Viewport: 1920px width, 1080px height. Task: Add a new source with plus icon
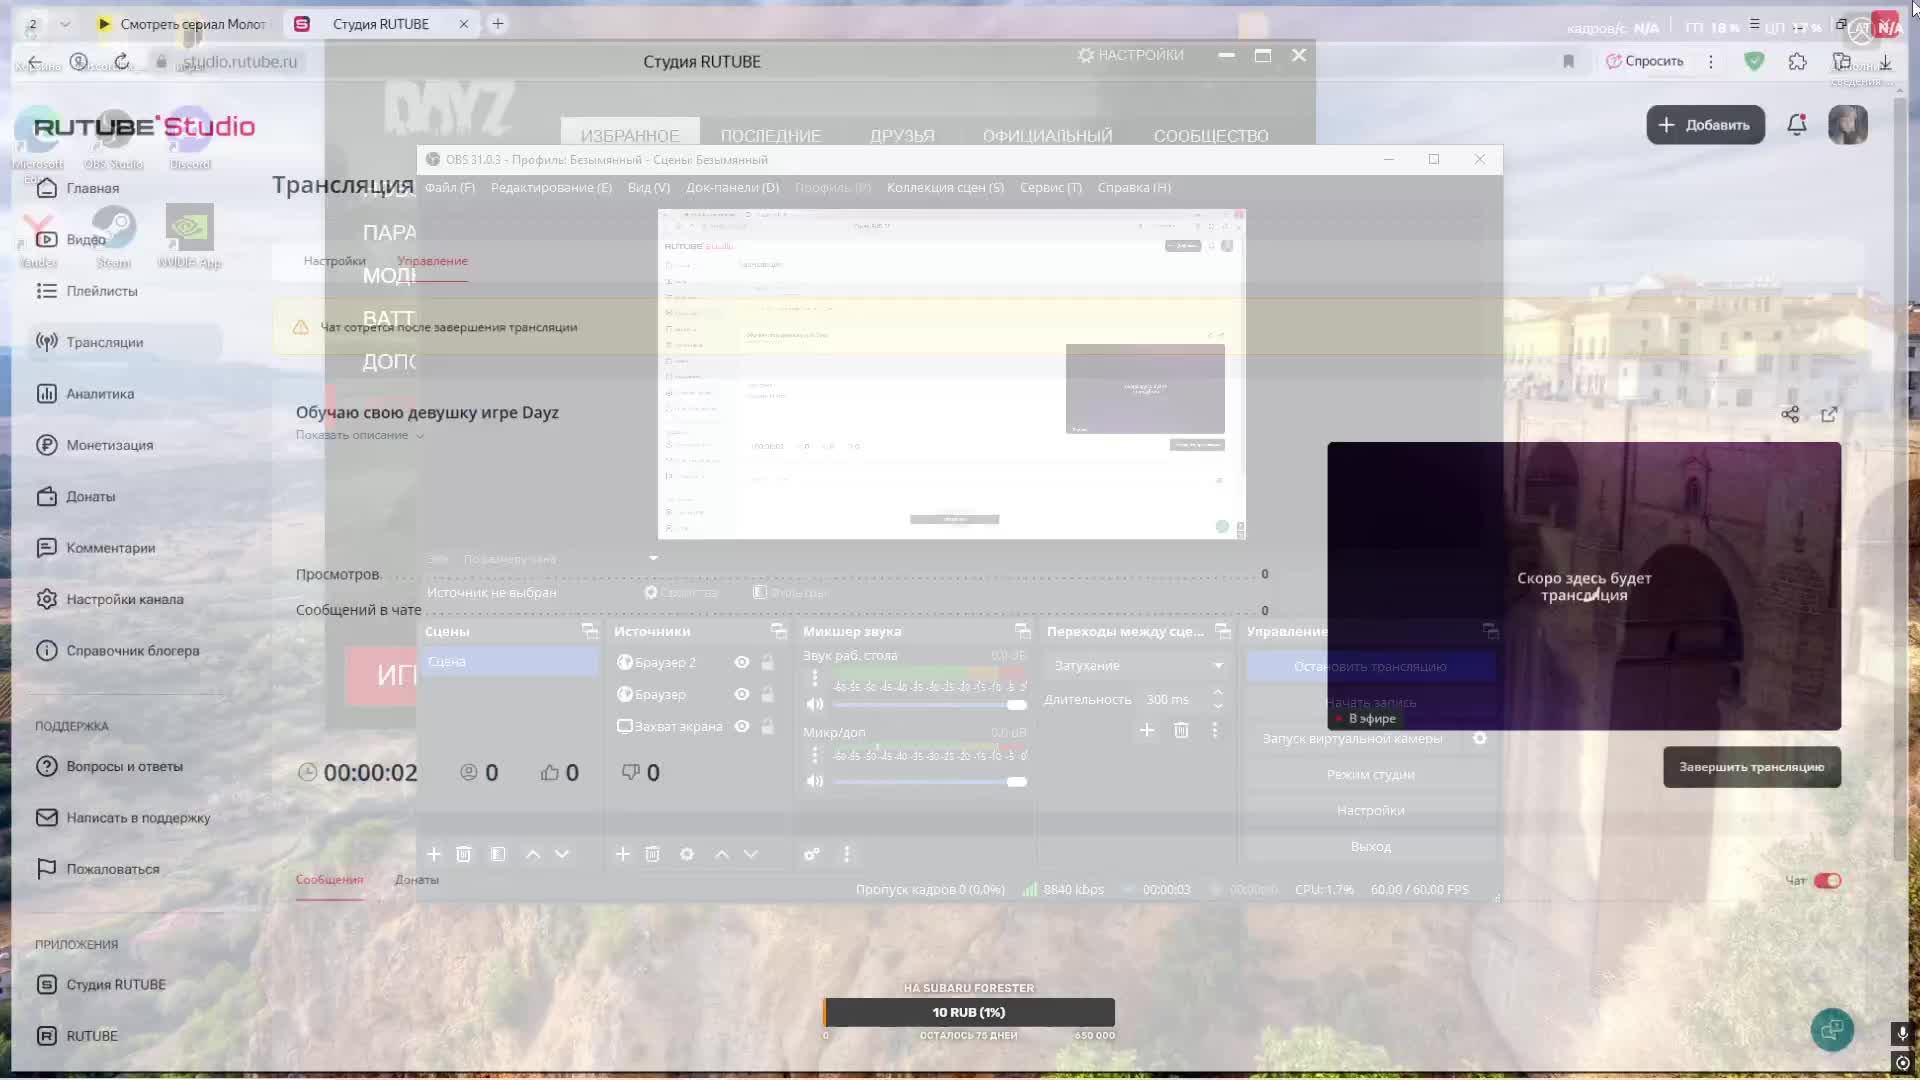point(622,854)
